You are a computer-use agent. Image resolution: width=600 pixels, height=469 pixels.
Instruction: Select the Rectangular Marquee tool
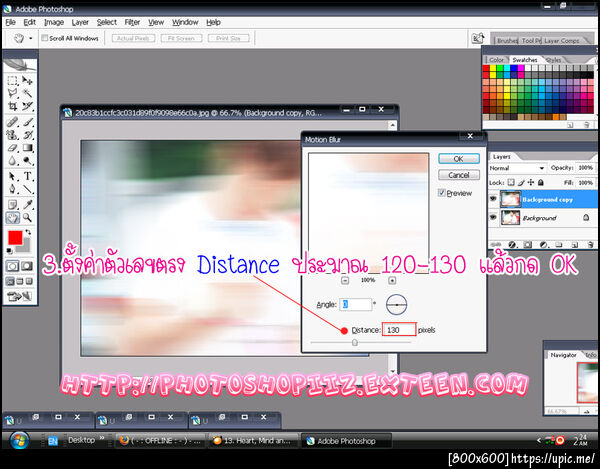coord(12,81)
